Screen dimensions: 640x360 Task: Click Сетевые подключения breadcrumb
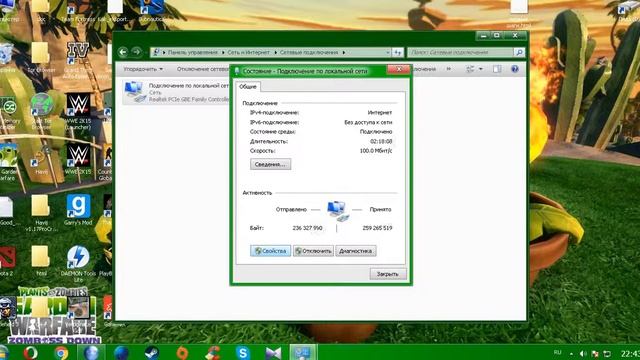(x=309, y=52)
